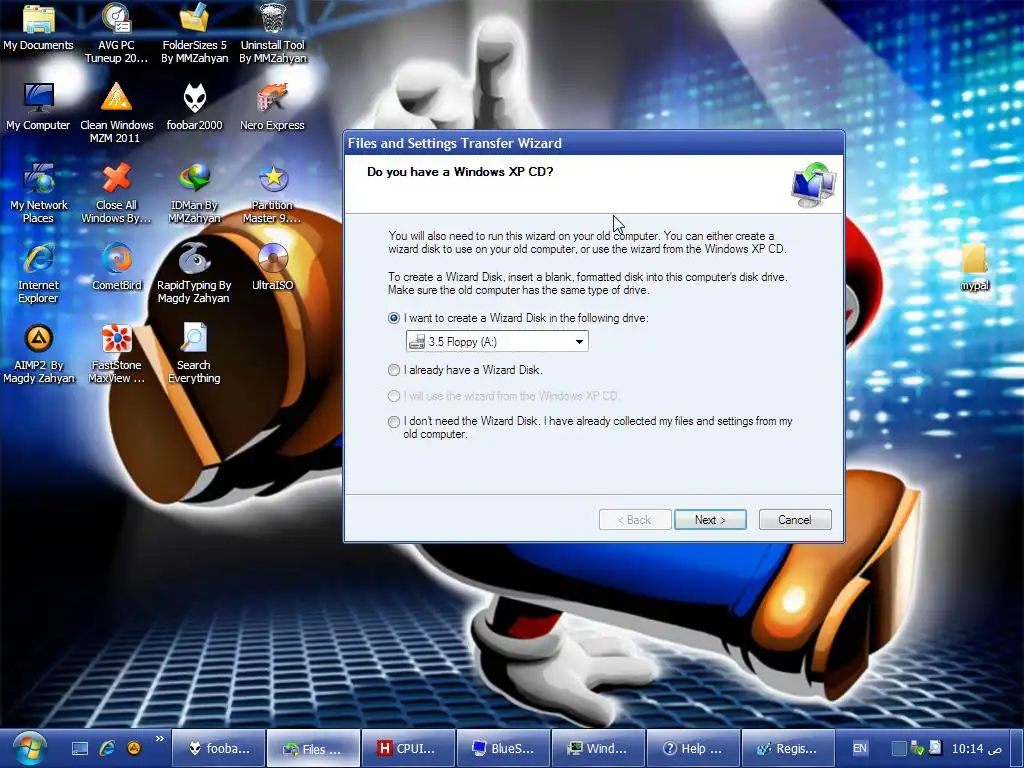Select mypal folder on desktop
The height and width of the screenshot is (768, 1024).
(974, 266)
